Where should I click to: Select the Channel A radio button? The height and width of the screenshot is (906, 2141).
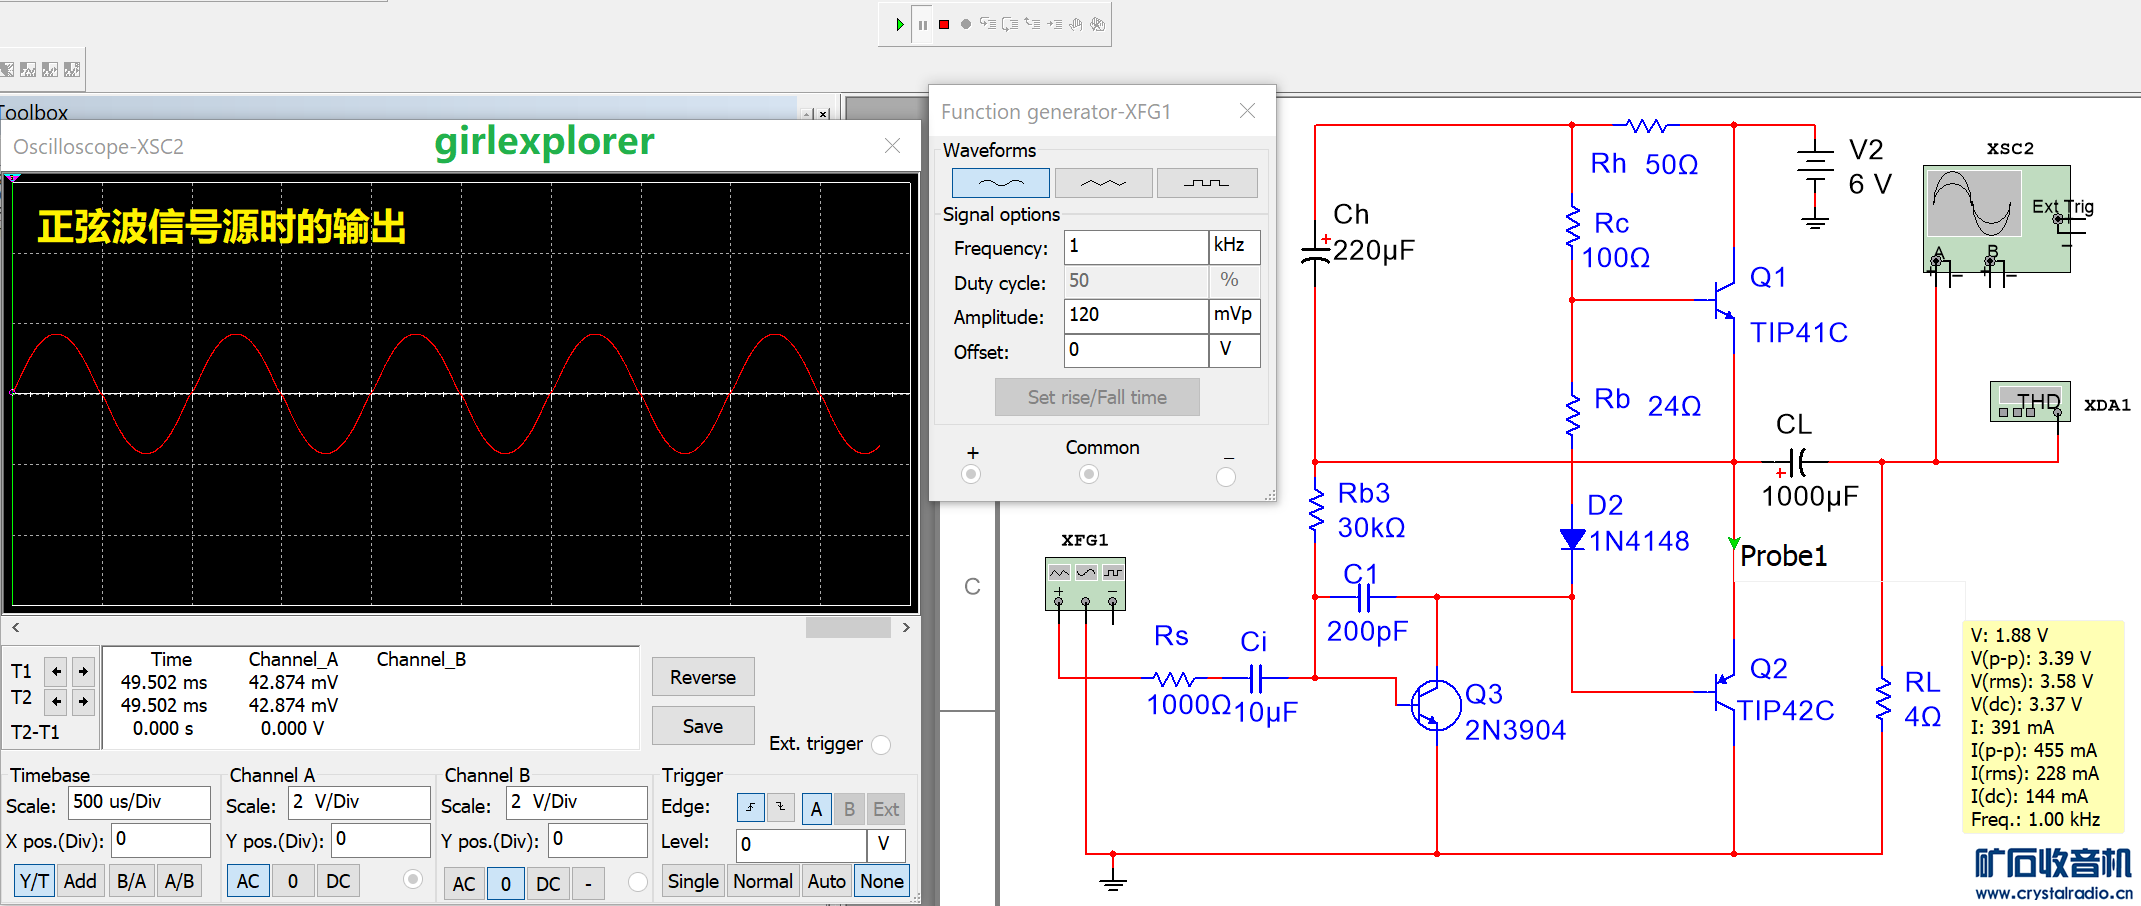click(412, 880)
